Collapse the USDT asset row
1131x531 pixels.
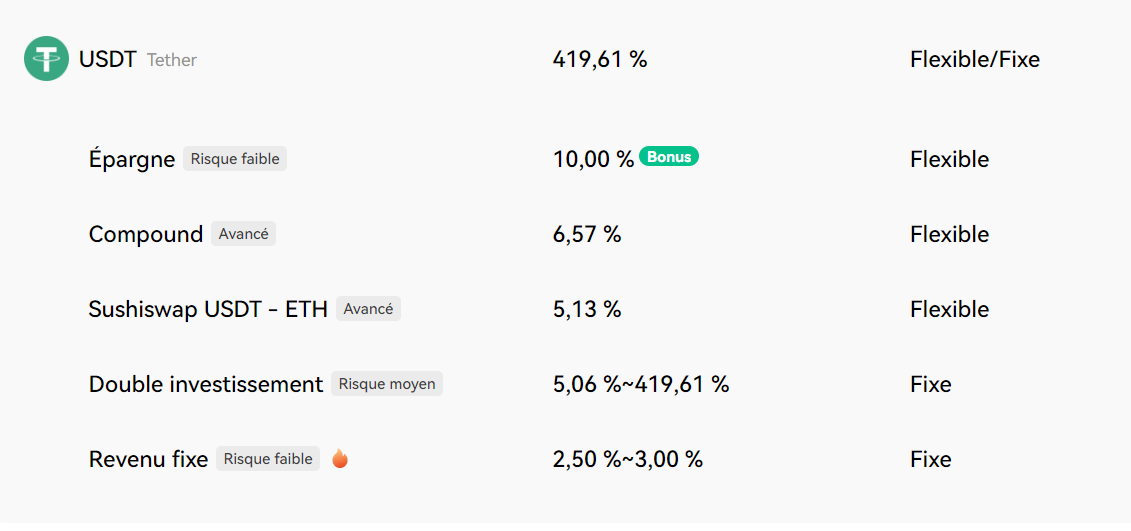(x=566, y=59)
